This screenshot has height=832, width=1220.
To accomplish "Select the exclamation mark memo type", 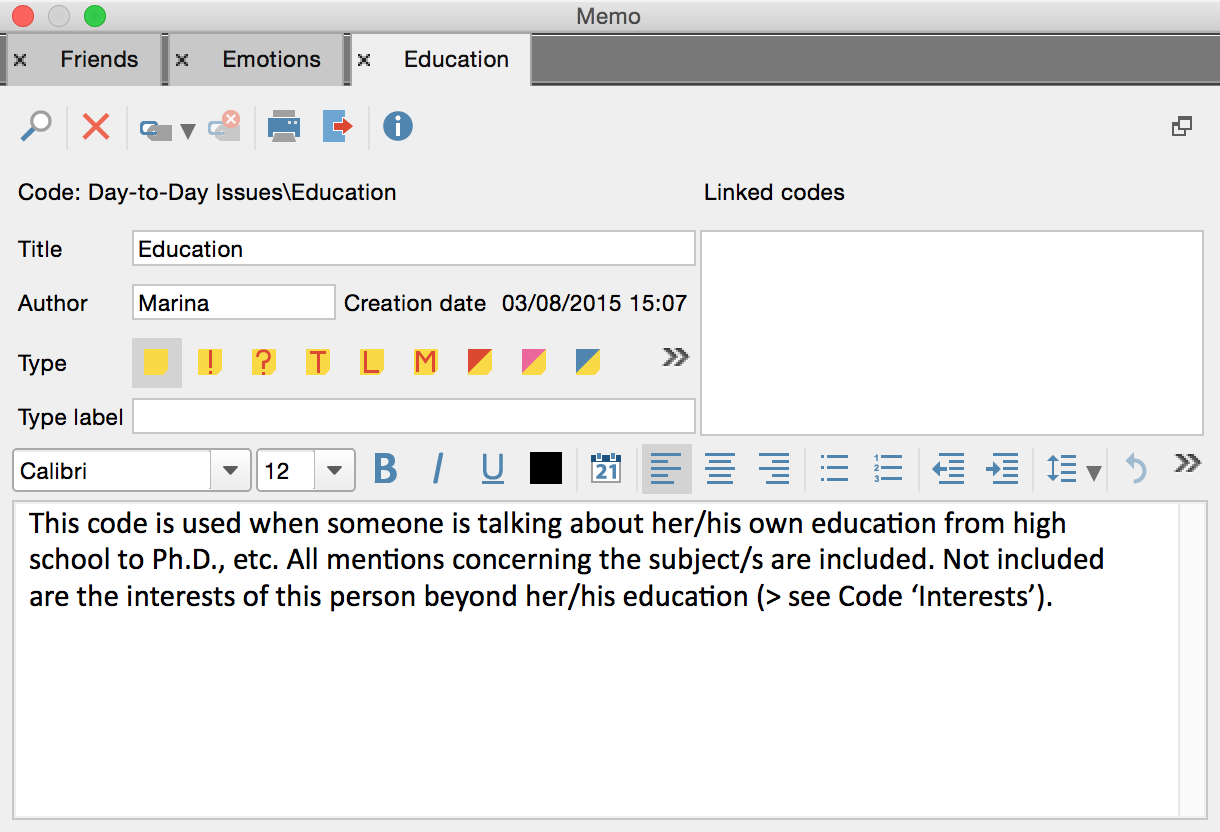I will coord(209,362).
